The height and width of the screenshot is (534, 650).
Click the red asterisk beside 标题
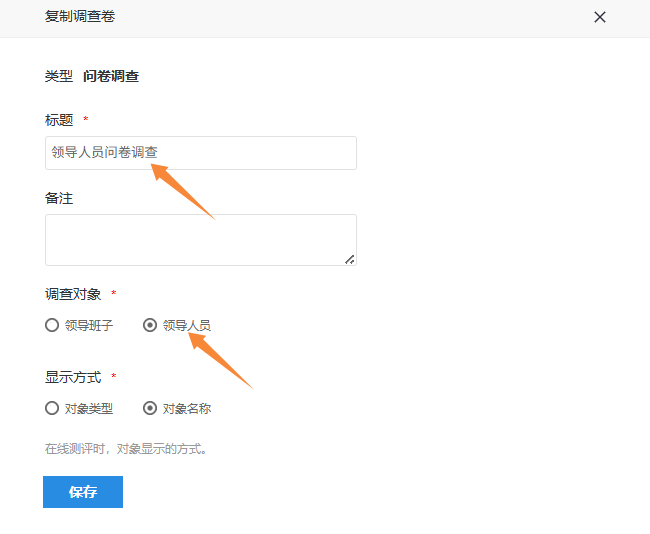tap(86, 121)
